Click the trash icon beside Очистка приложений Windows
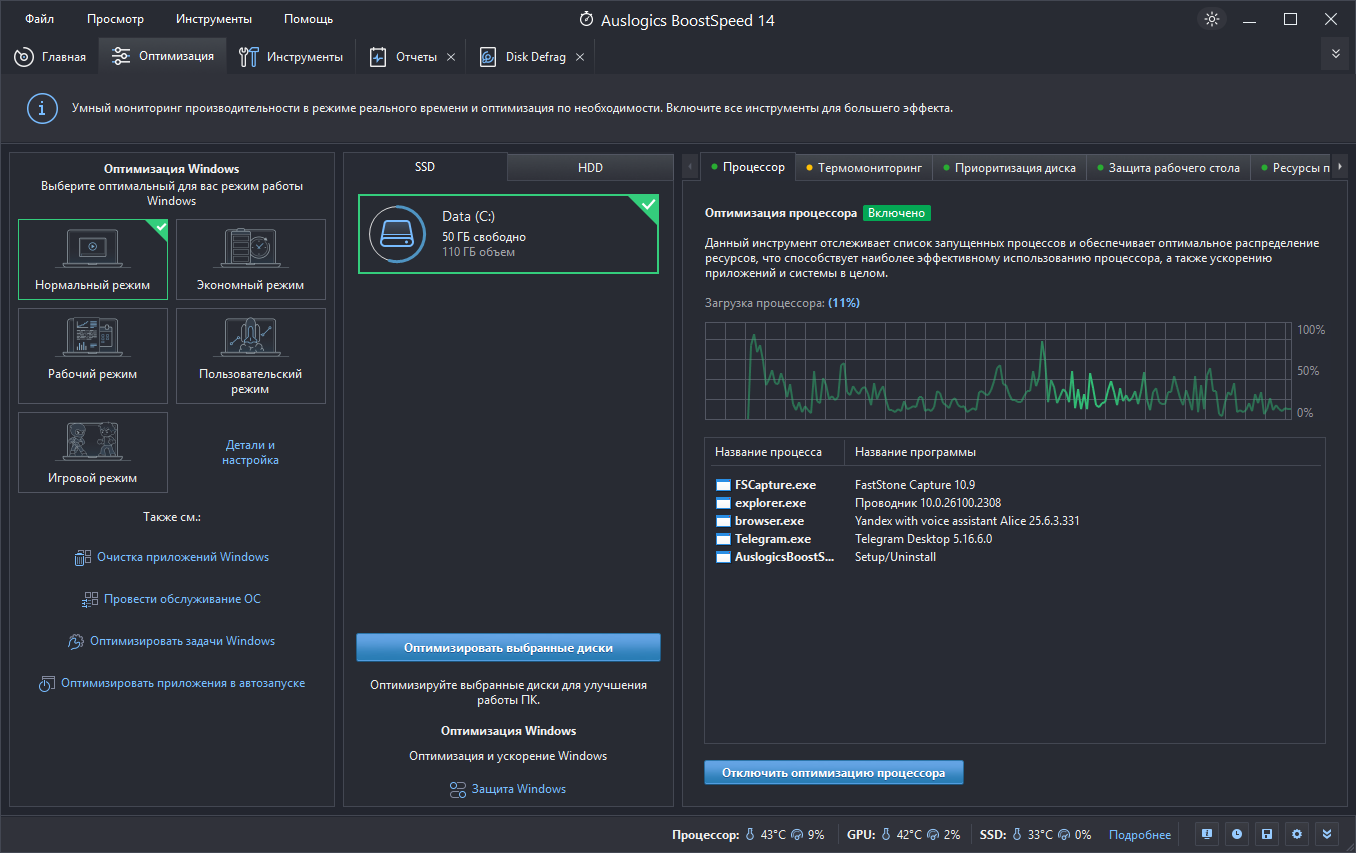 pos(83,557)
